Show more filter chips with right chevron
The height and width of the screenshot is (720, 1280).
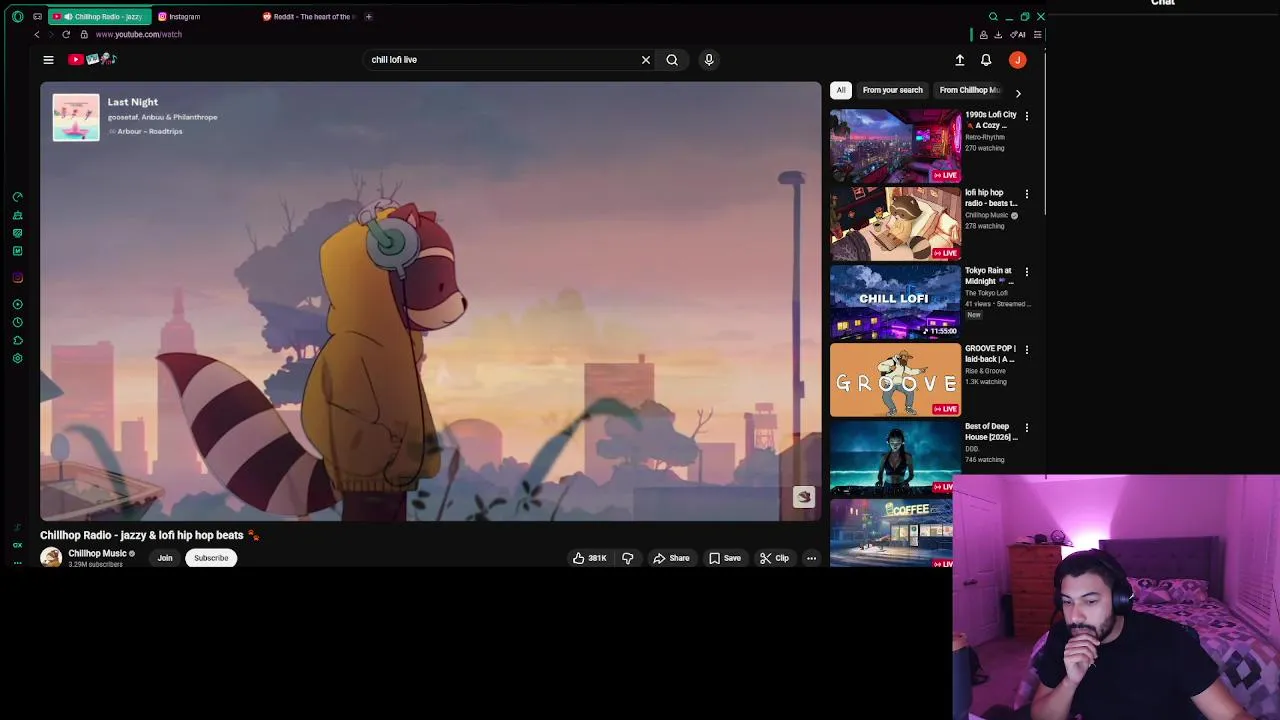[x=1018, y=93]
